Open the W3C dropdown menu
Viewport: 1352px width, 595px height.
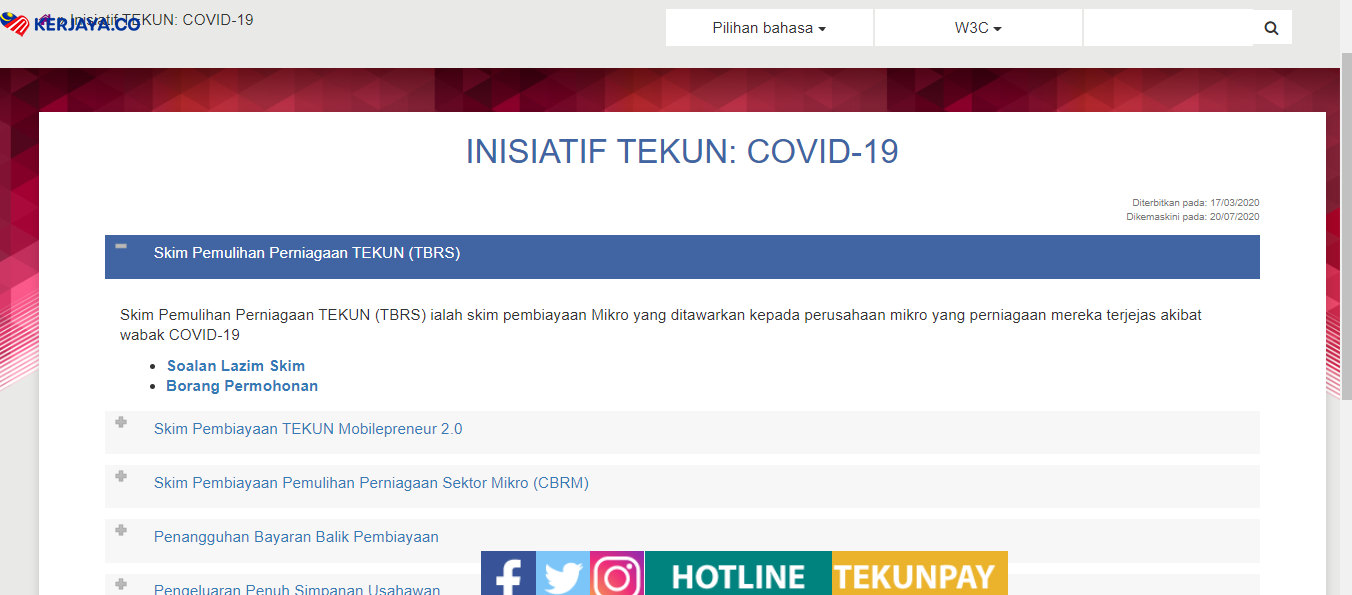pos(978,28)
